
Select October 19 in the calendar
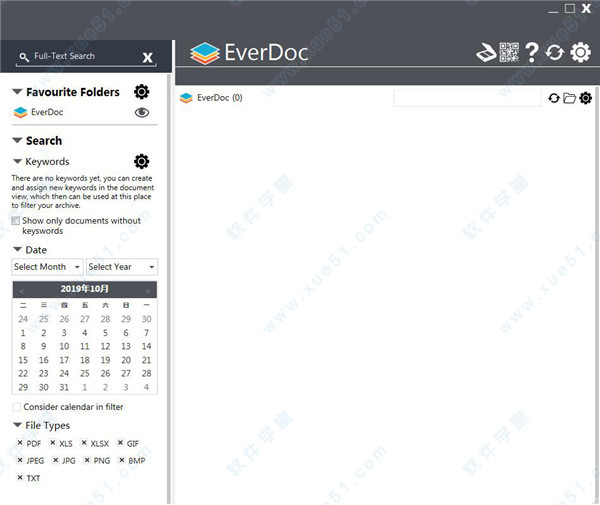click(x=106, y=360)
